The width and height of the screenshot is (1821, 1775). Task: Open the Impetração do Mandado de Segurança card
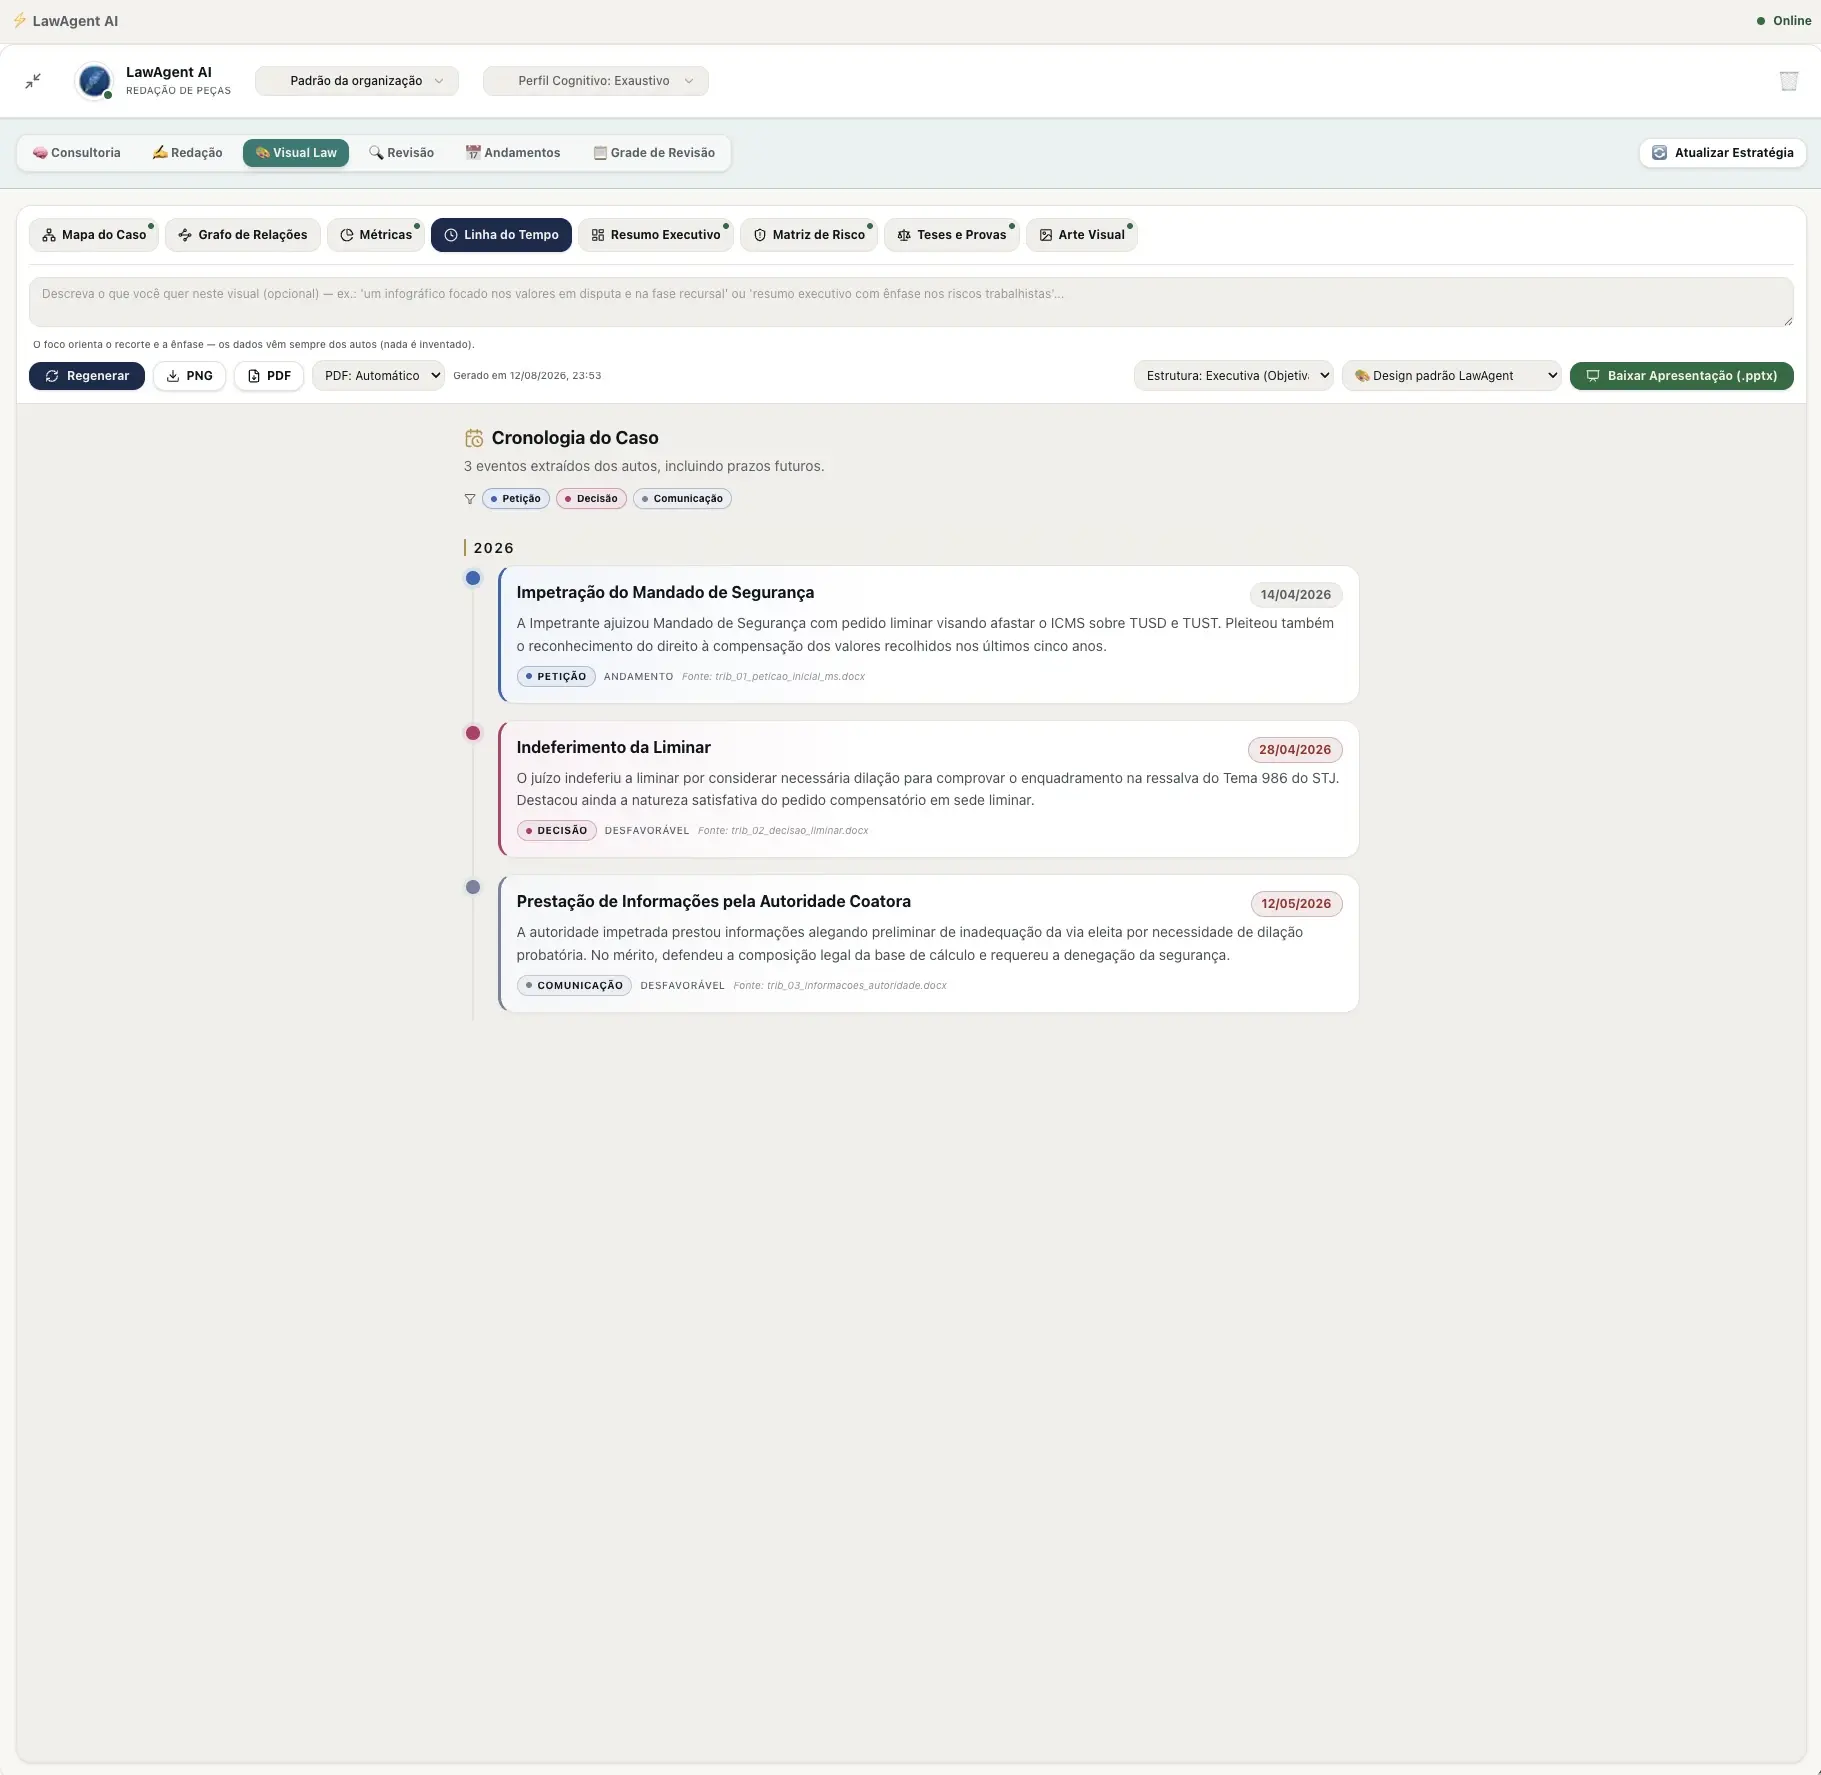tap(928, 635)
